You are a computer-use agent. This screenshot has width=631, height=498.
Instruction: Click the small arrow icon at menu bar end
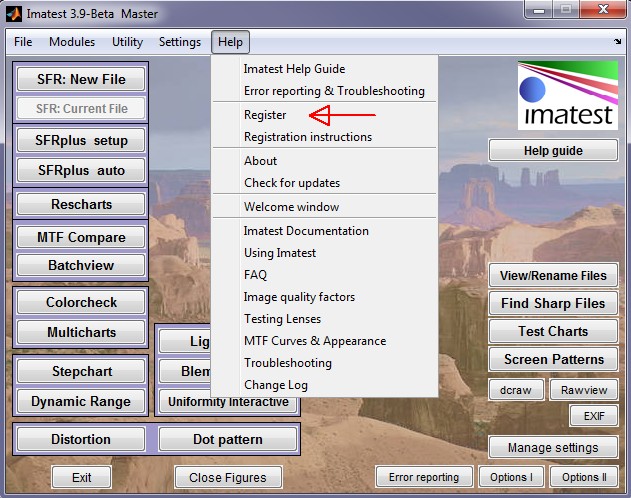tap(618, 41)
